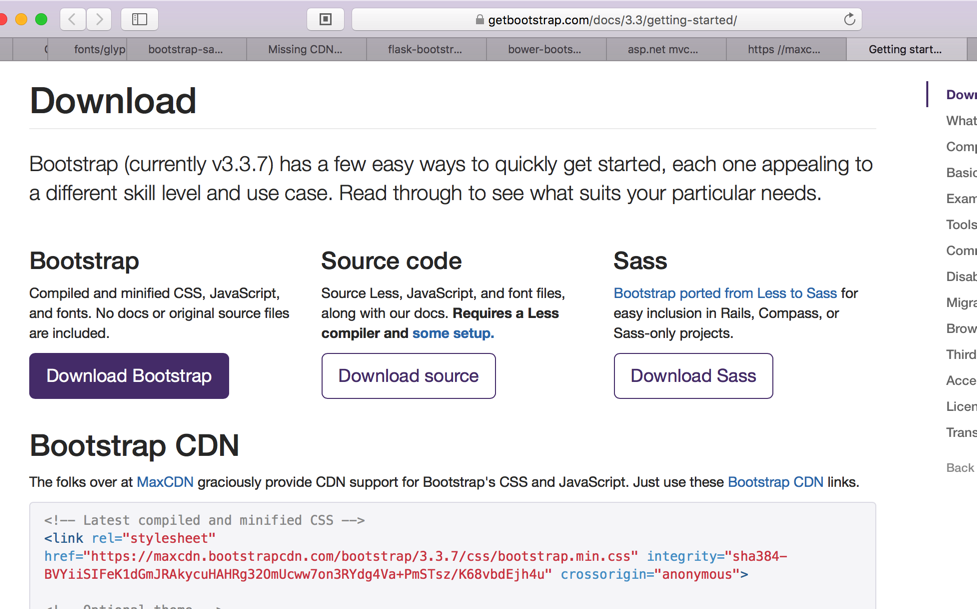Click the Download Sass button
The height and width of the screenshot is (609, 977).
click(693, 376)
